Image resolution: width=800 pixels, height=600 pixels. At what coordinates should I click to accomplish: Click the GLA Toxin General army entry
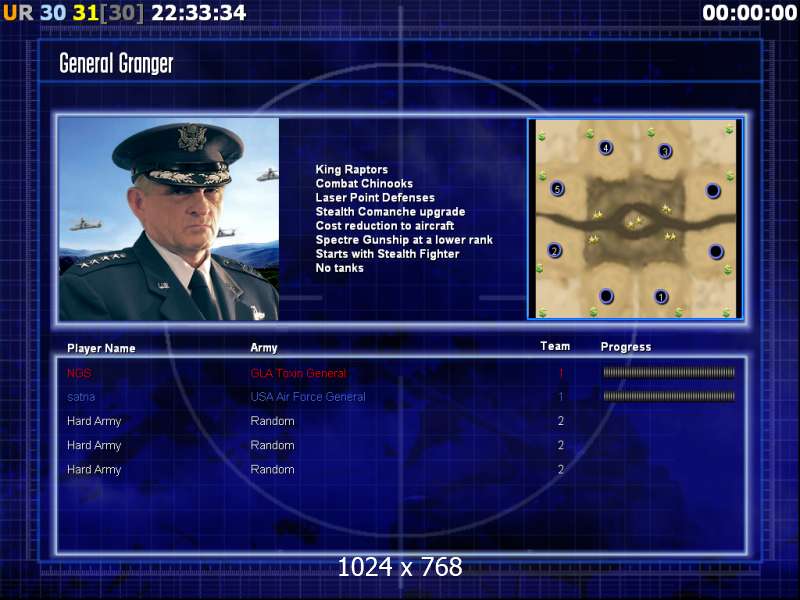tap(298, 373)
